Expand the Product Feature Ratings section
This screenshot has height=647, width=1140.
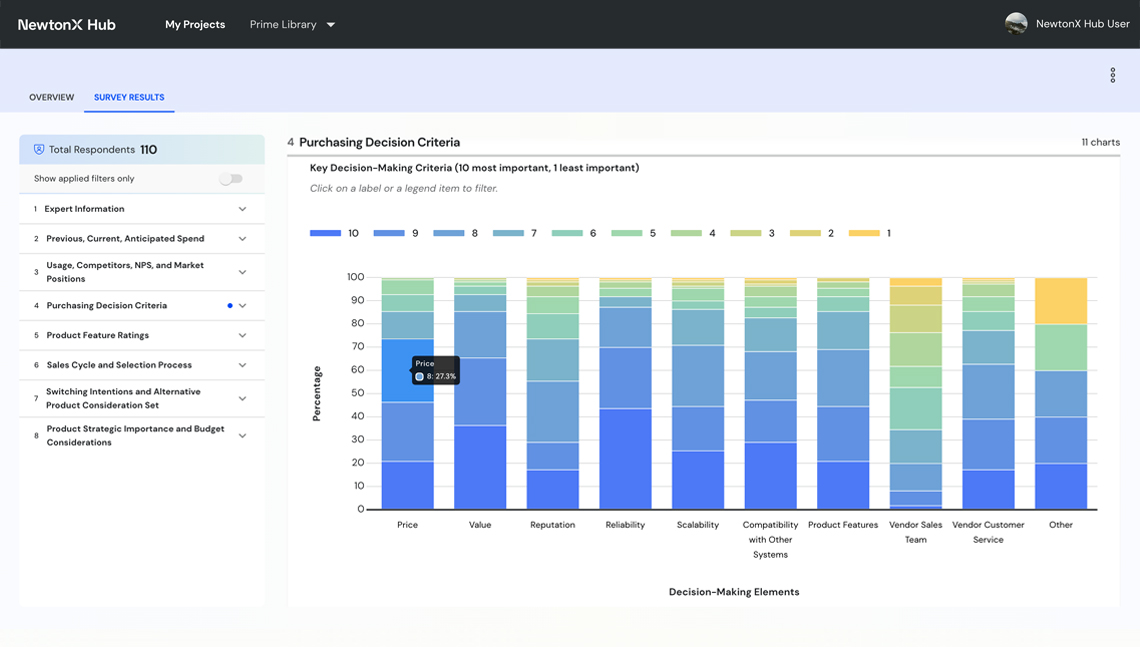point(242,336)
